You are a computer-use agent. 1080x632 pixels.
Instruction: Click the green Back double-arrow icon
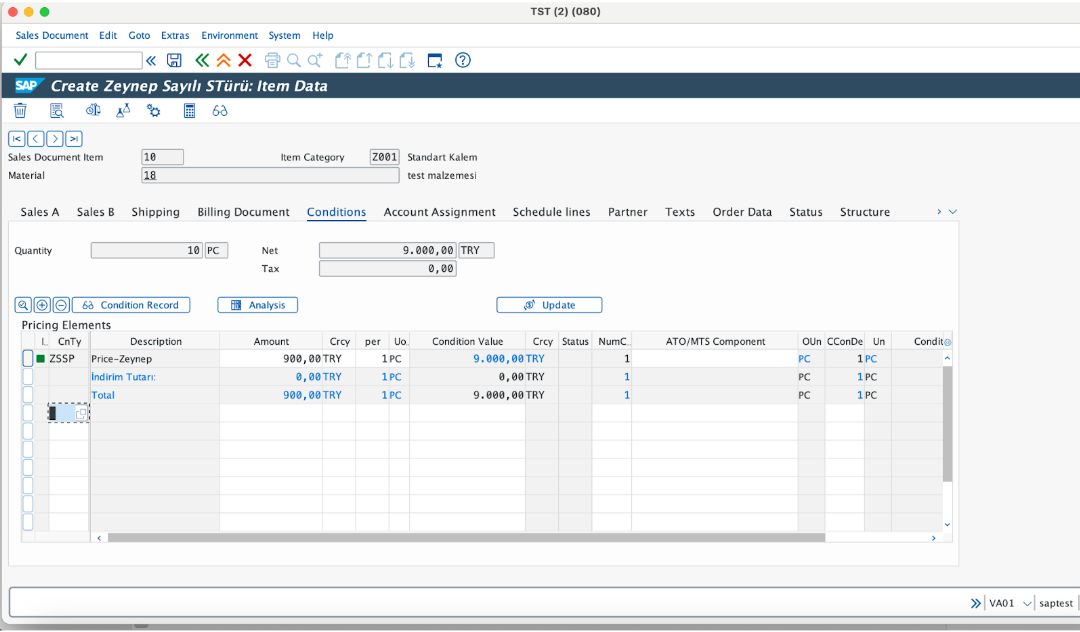coord(202,61)
